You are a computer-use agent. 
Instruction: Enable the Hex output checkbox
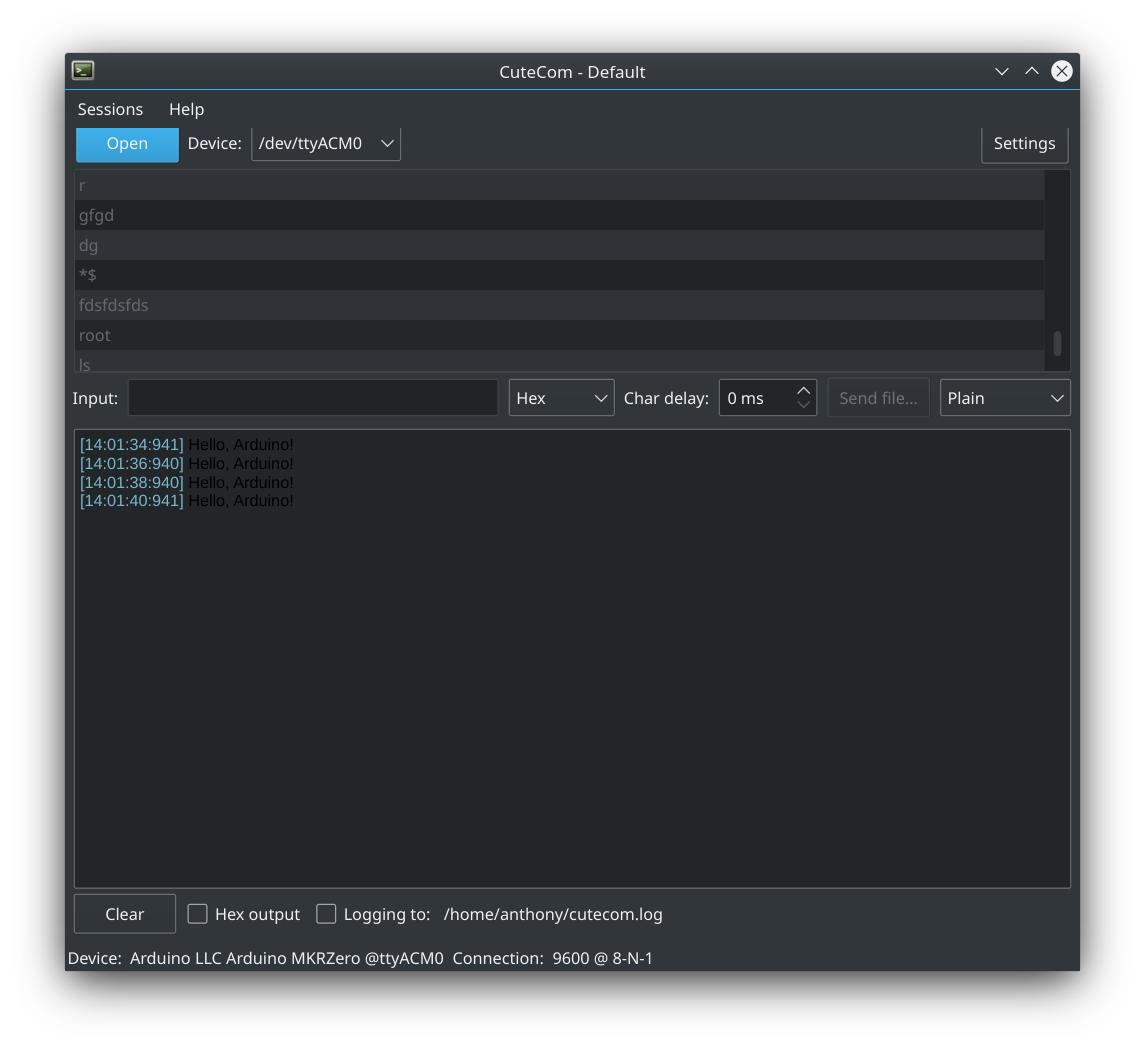coord(198,914)
